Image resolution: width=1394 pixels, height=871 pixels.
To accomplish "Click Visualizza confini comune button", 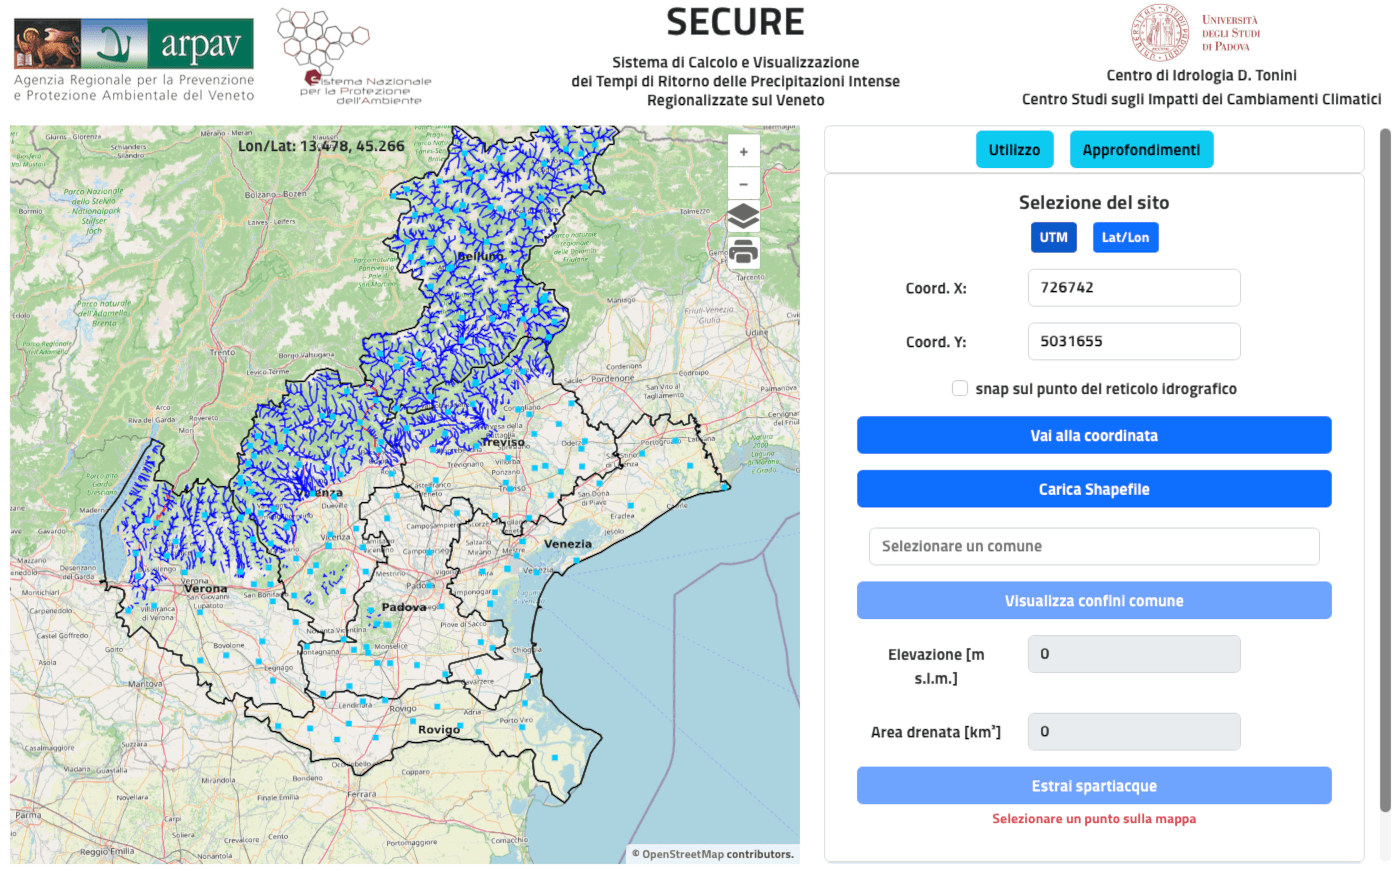I will [x=1094, y=600].
